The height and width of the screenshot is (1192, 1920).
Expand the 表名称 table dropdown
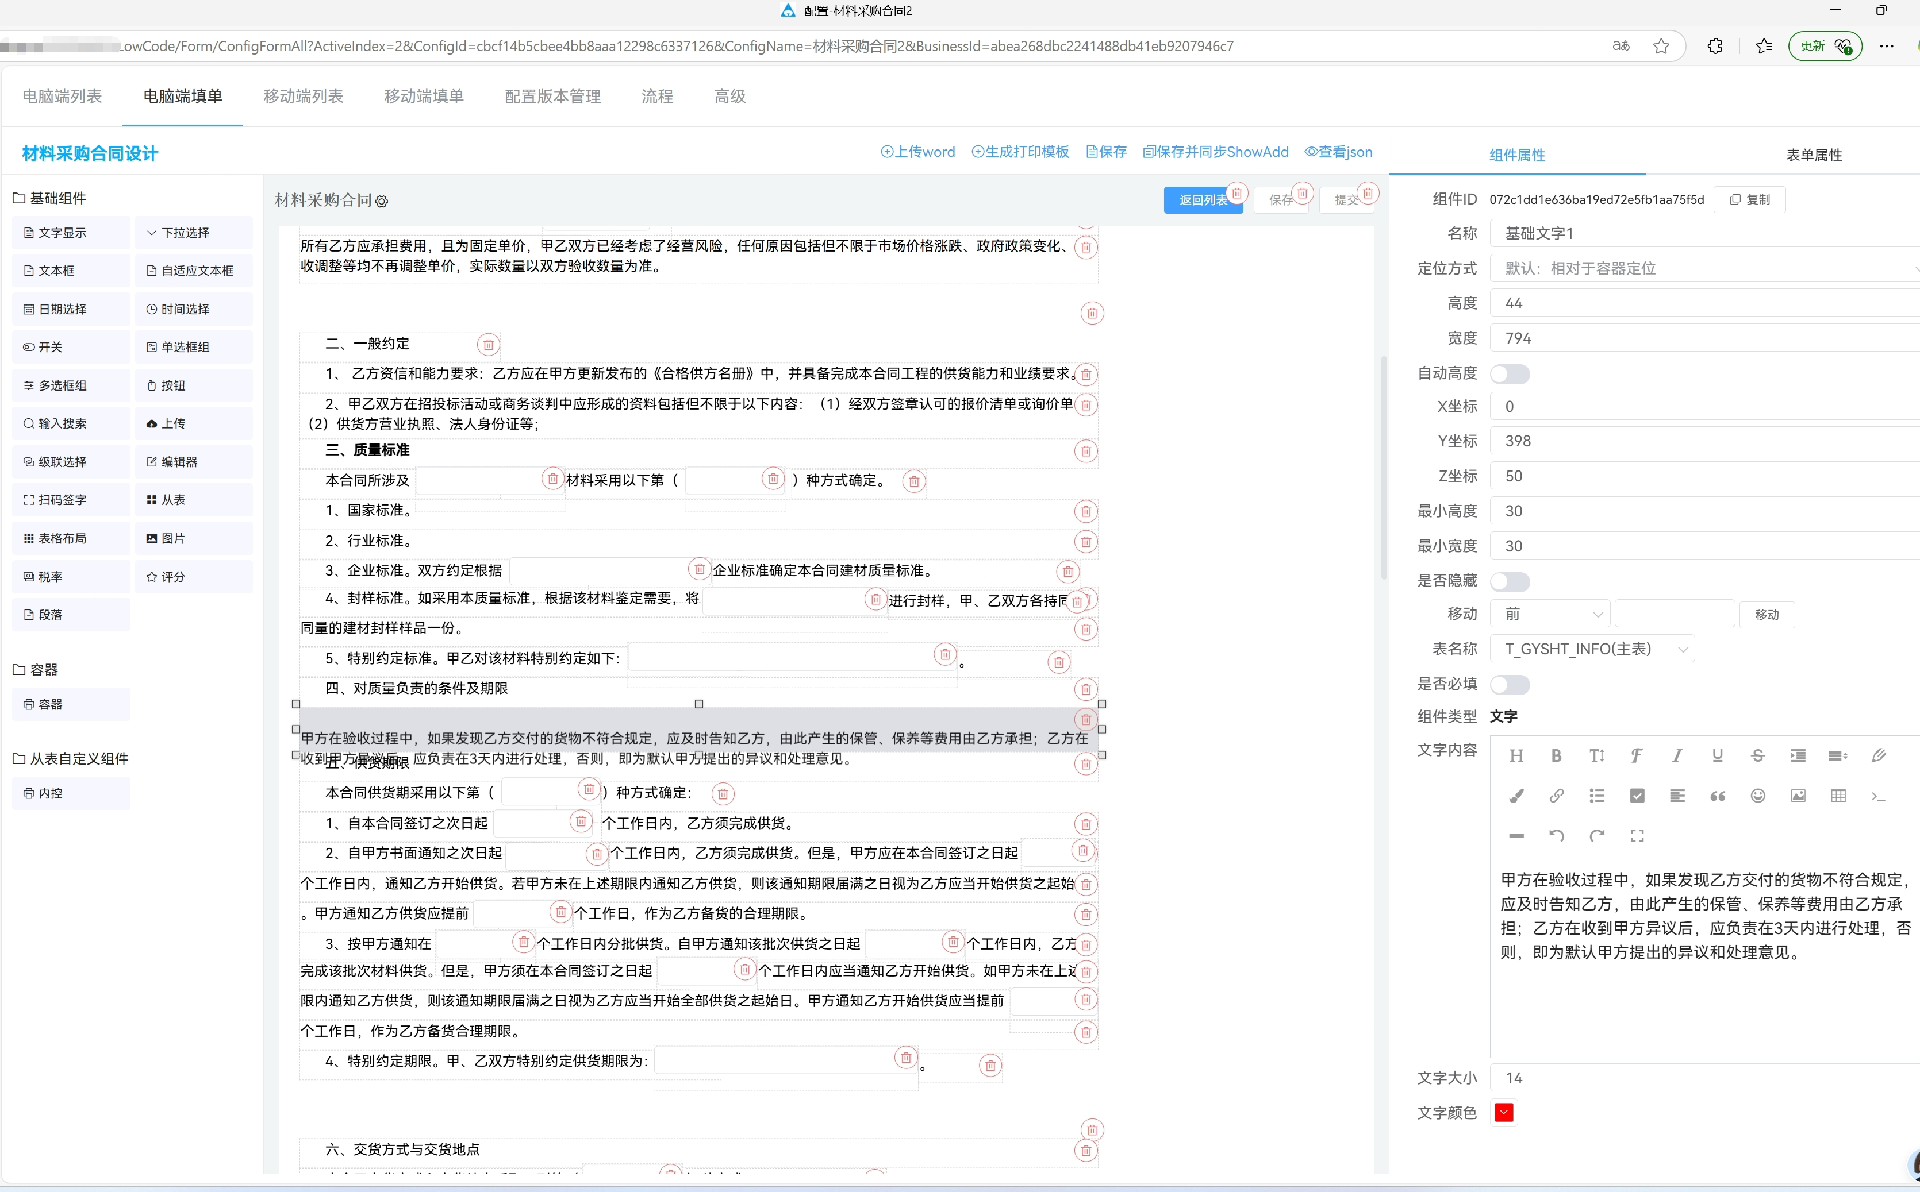[1592, 649]
